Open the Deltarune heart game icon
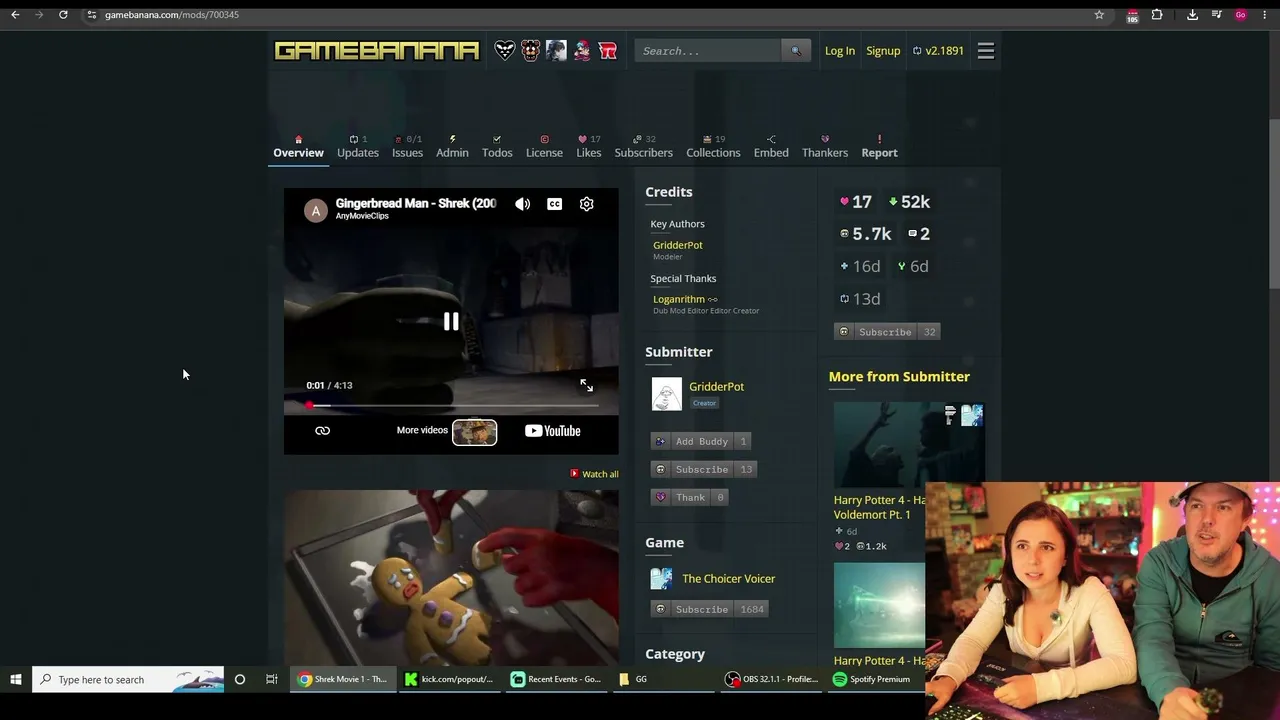This screenshot has height=720, width=1280. [505, 51]
